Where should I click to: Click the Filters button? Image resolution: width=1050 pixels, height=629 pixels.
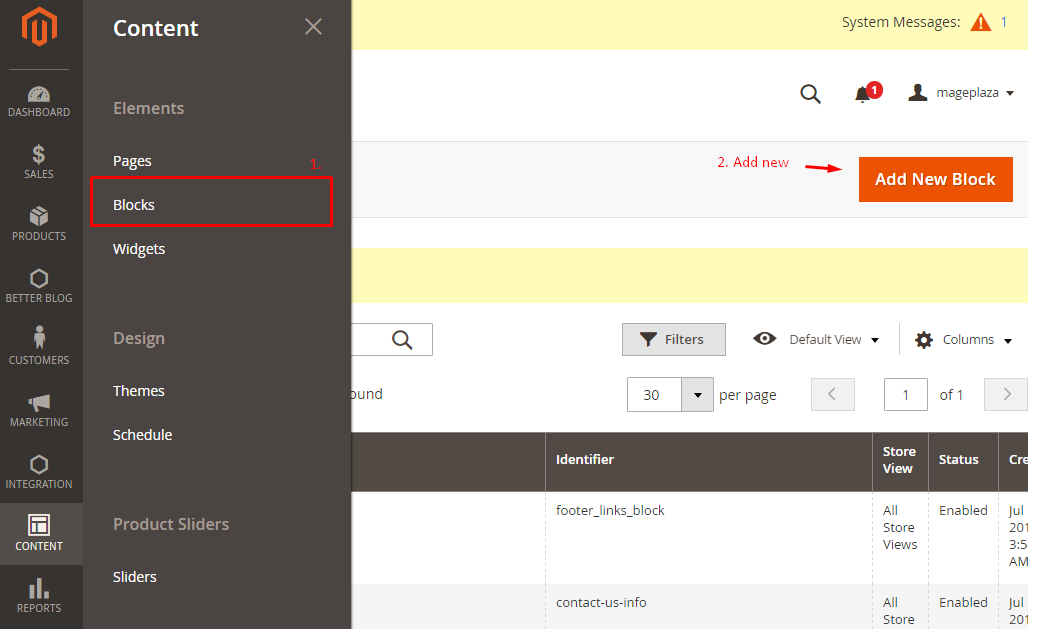tap(673, 339)
